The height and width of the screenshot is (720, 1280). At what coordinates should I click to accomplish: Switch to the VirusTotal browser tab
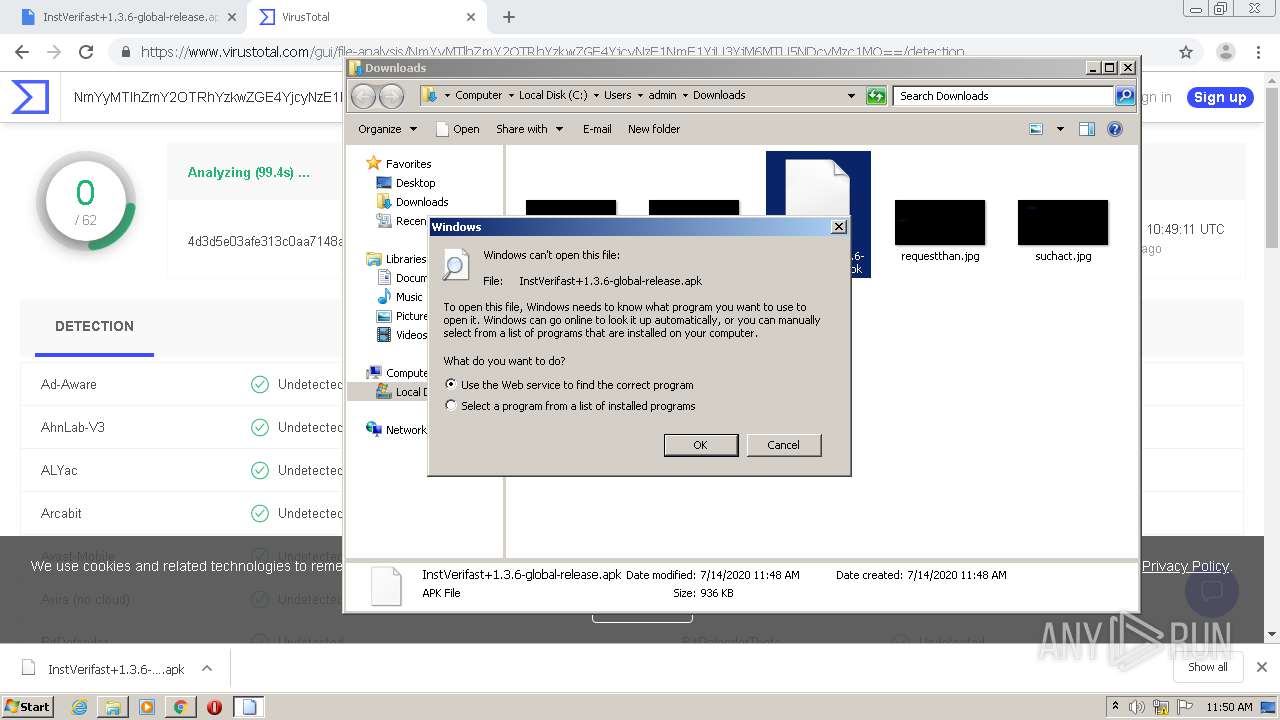(366, 17)
